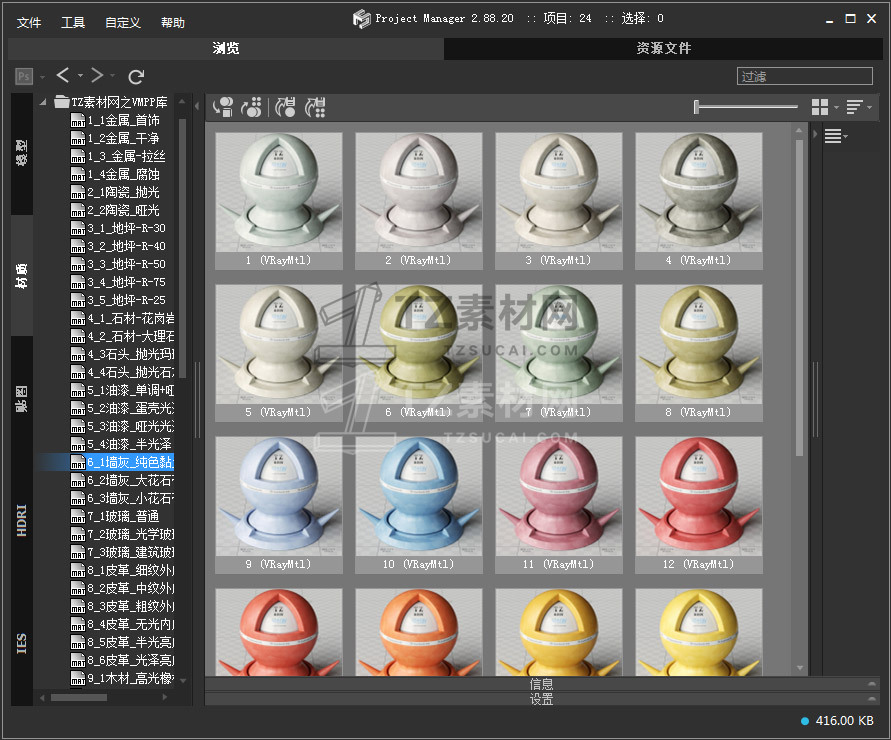Collapse the TZ素材网之VMPP库 root folder
This screenshot has width=891, height=740.
click(x=44, y=102)
